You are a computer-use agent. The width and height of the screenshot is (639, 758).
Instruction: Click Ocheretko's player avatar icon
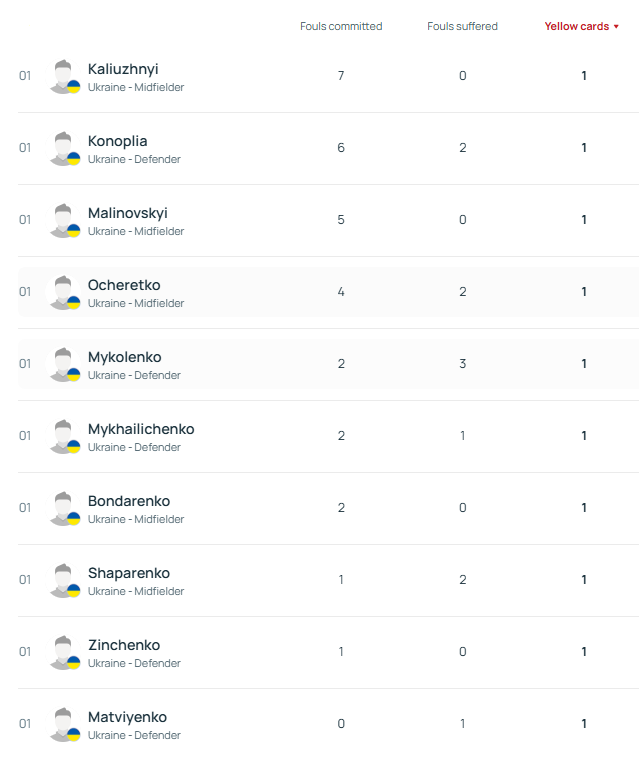click(64, 292)
